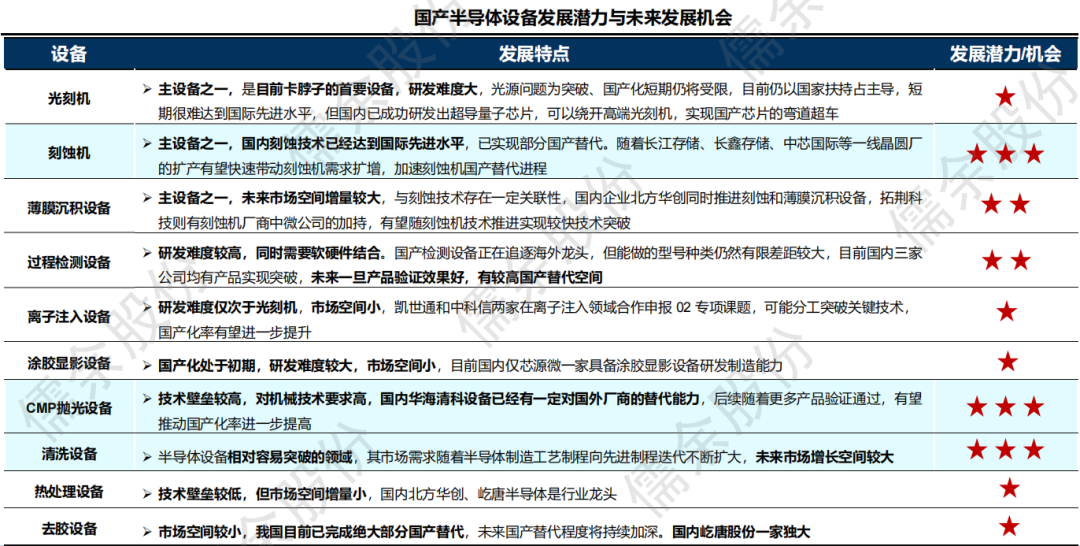Select the 过程检测设备 device cell

point(69,262)
